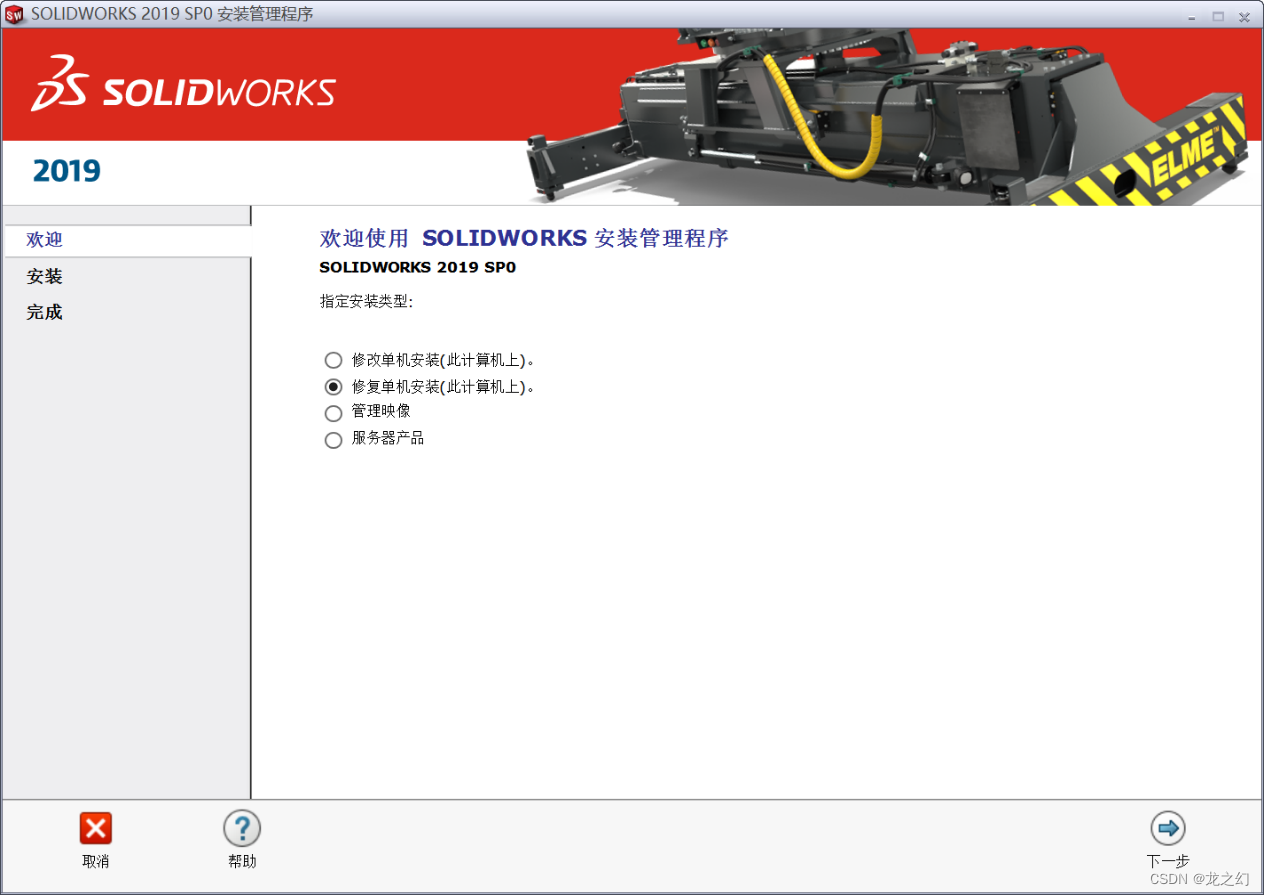Choose the 服务器产品 radio option

click(333, 440)
